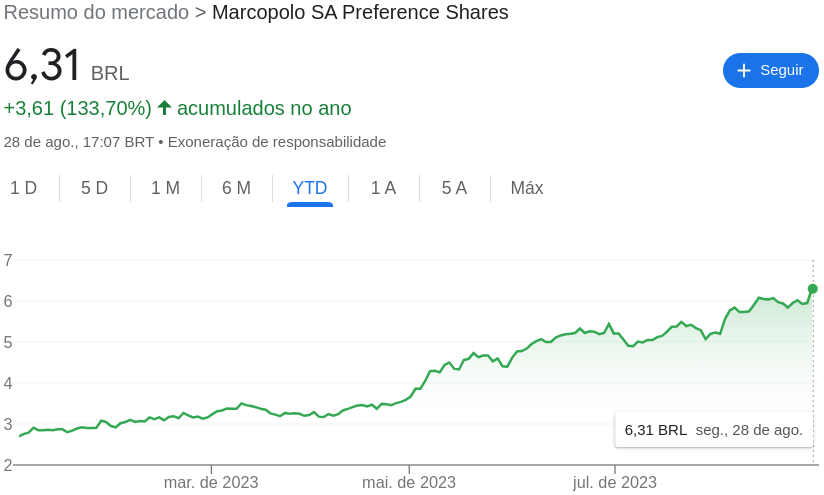Click the mar. de 2023 axis label
The image size is (824, 495).
[x=211, y=482]
